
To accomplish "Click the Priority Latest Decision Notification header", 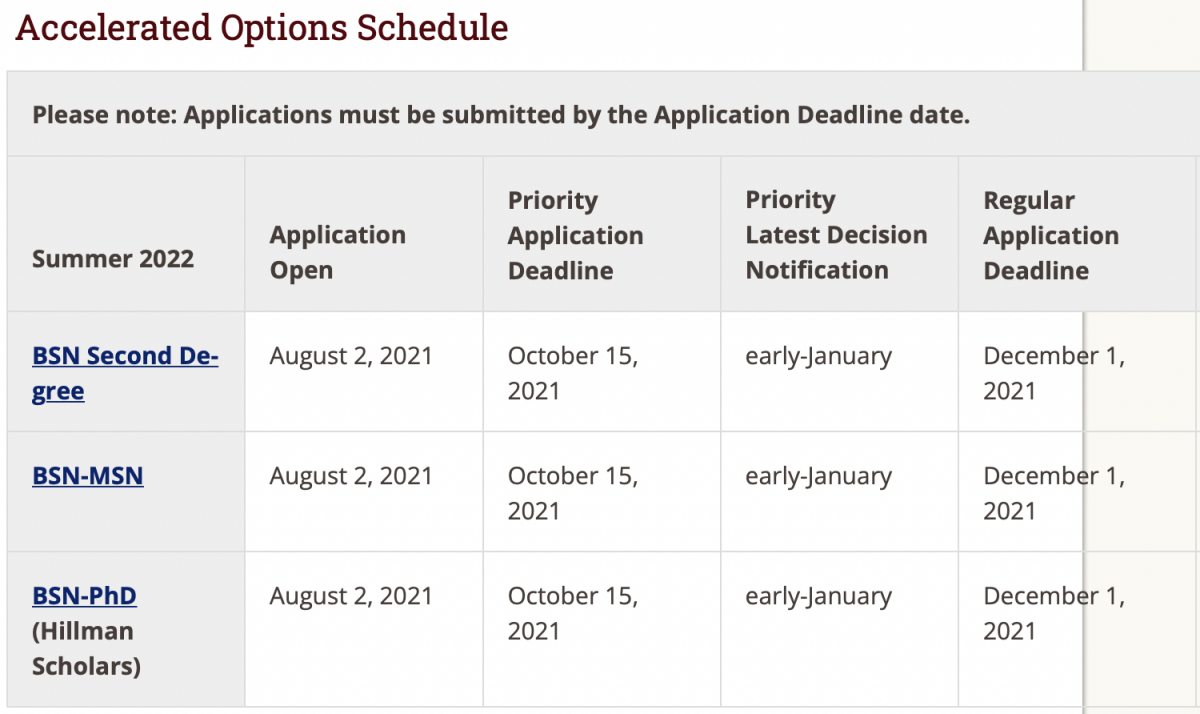I will tap(836, 235).
